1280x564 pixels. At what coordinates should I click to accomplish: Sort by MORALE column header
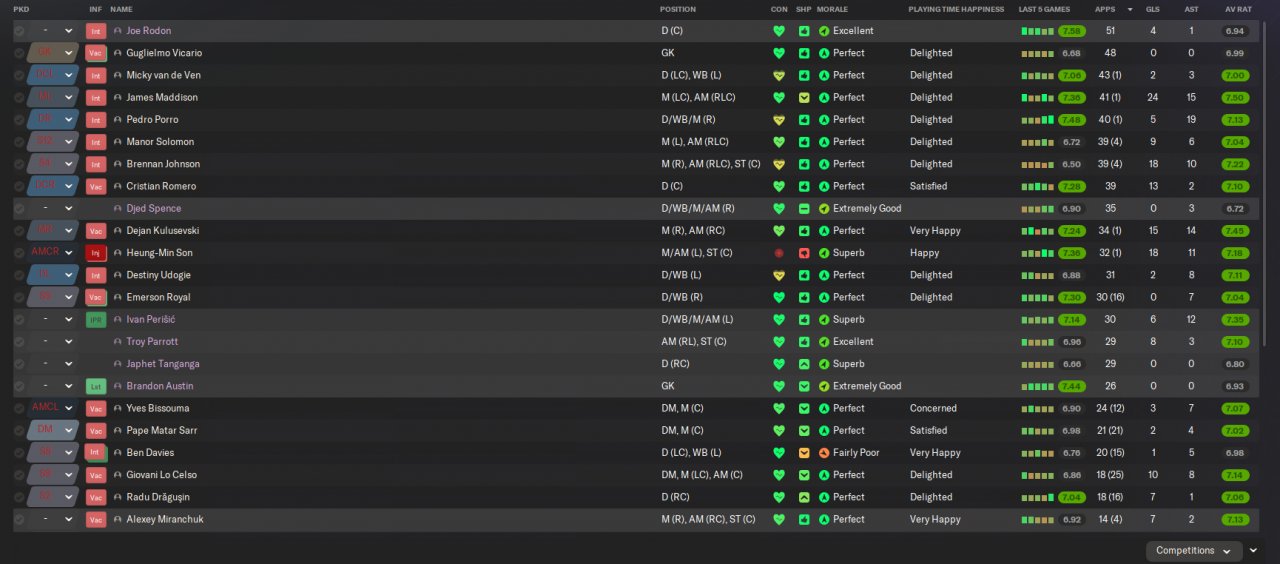(x=832, y=9)
